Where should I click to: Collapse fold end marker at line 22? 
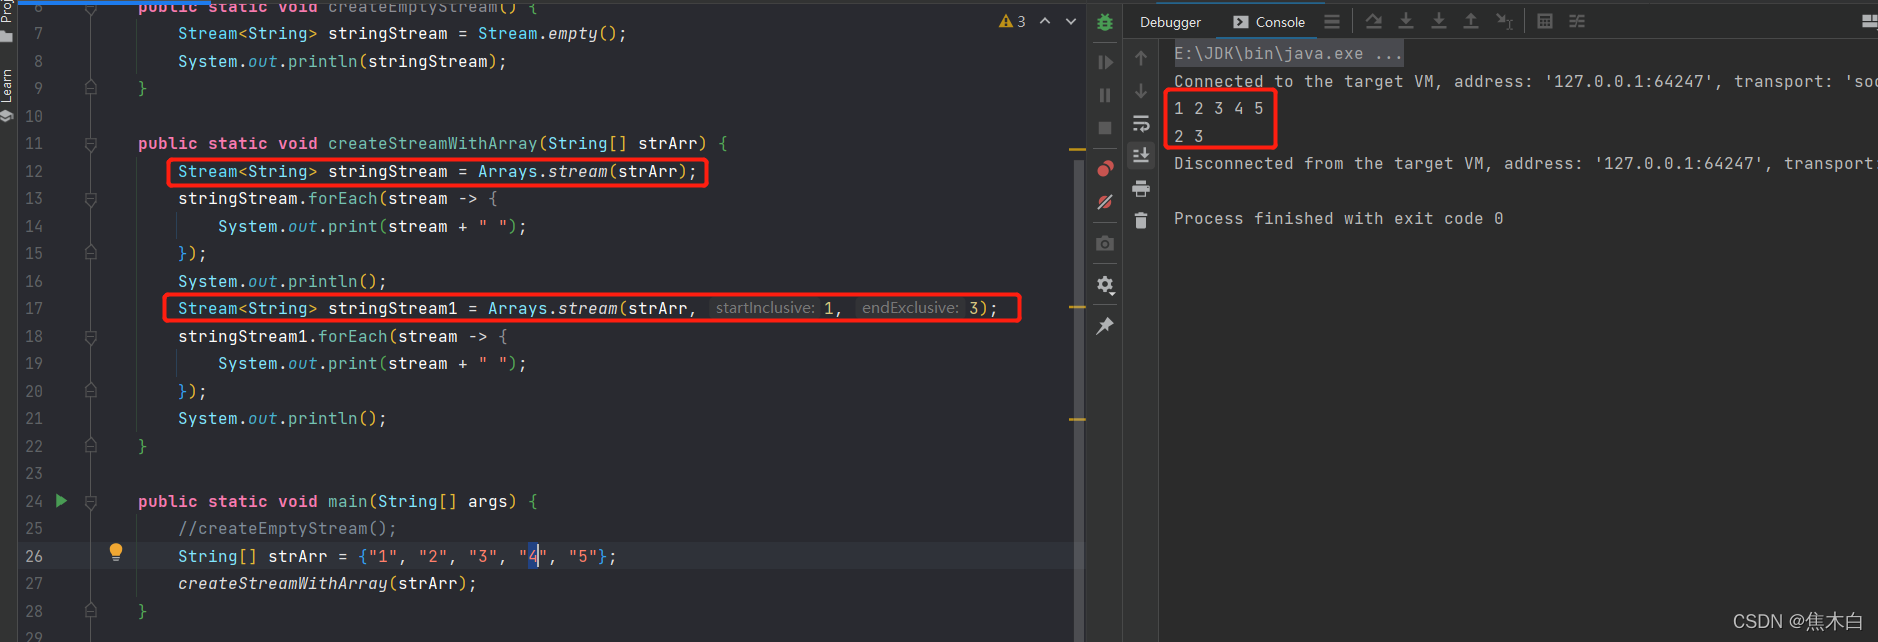coord(91,446)
